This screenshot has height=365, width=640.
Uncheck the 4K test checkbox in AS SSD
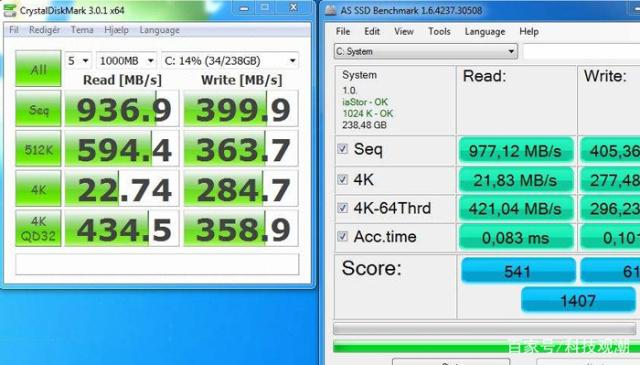(342, 179)
